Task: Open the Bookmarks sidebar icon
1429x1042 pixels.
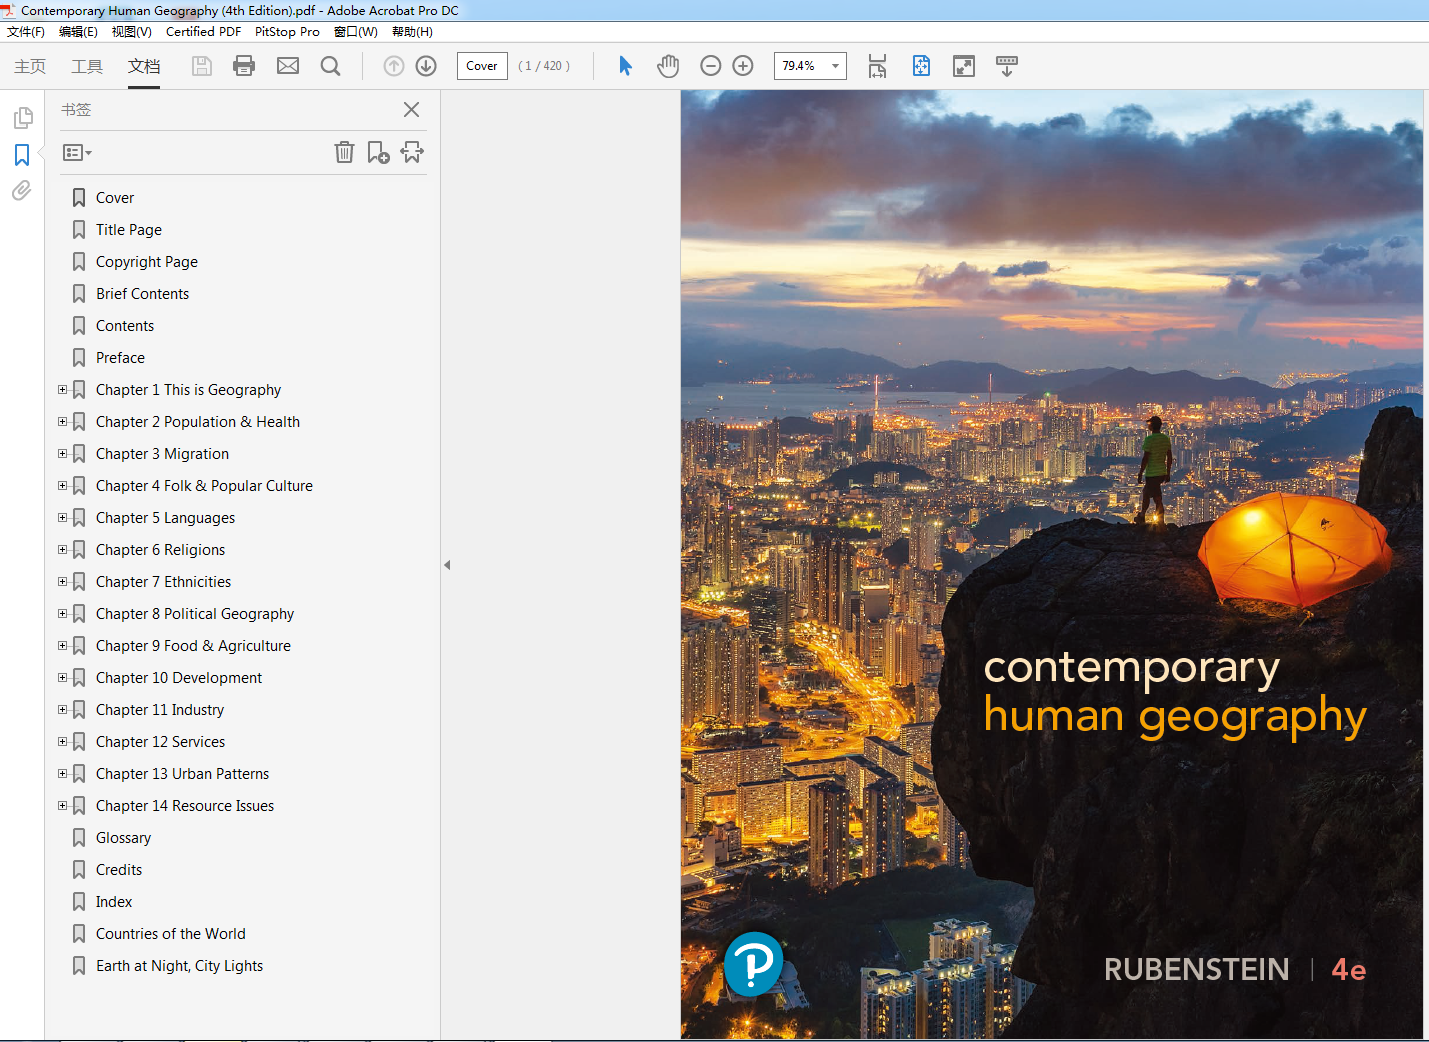Action: [22, 155]
